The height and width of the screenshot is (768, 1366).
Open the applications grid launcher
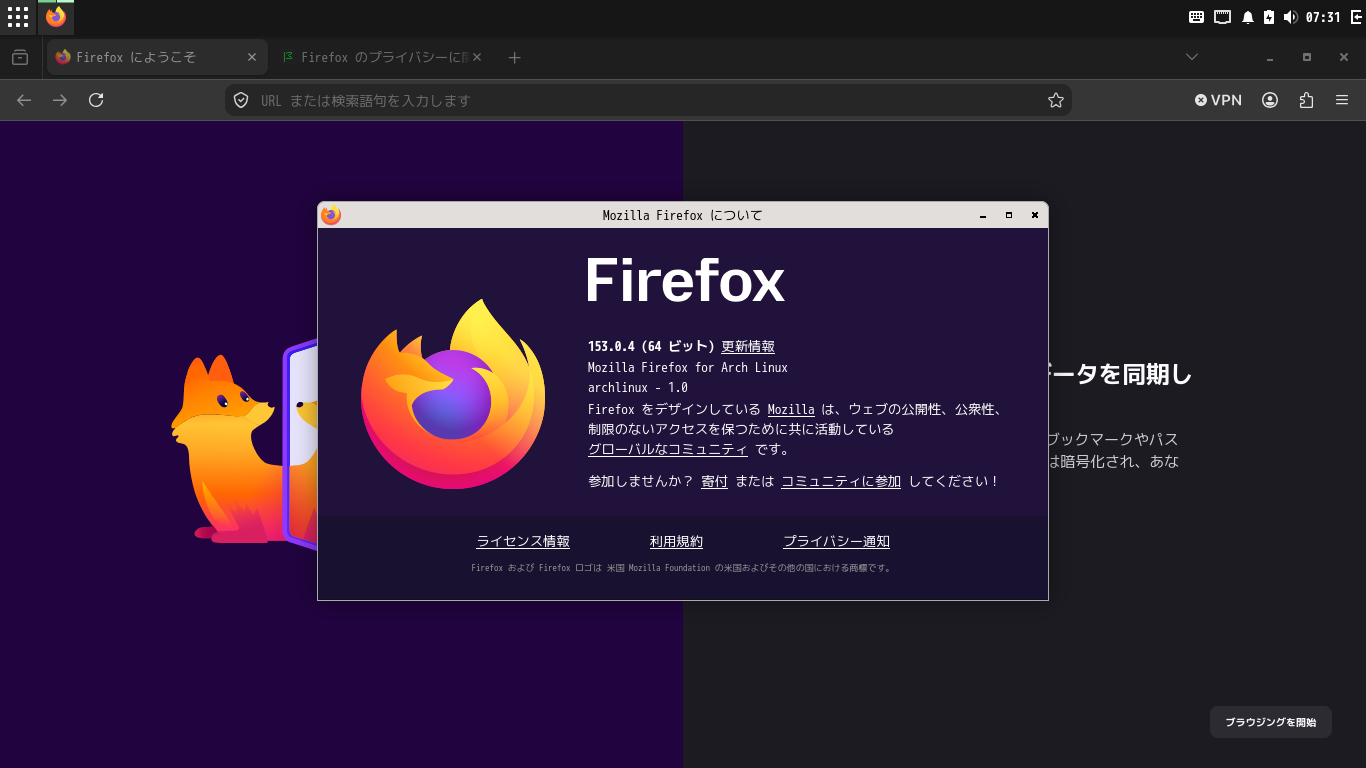point(18,17)
